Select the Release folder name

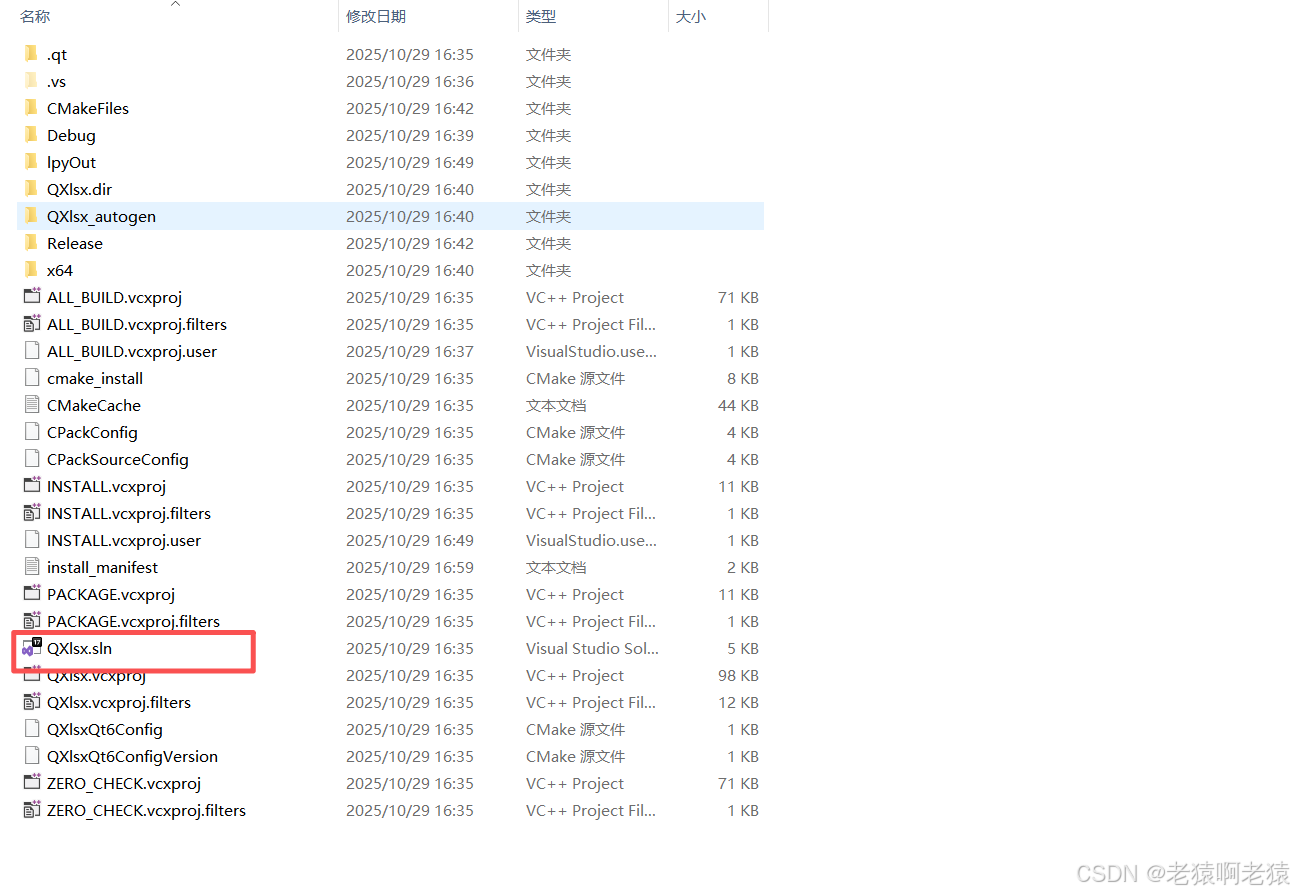point(75,243)
